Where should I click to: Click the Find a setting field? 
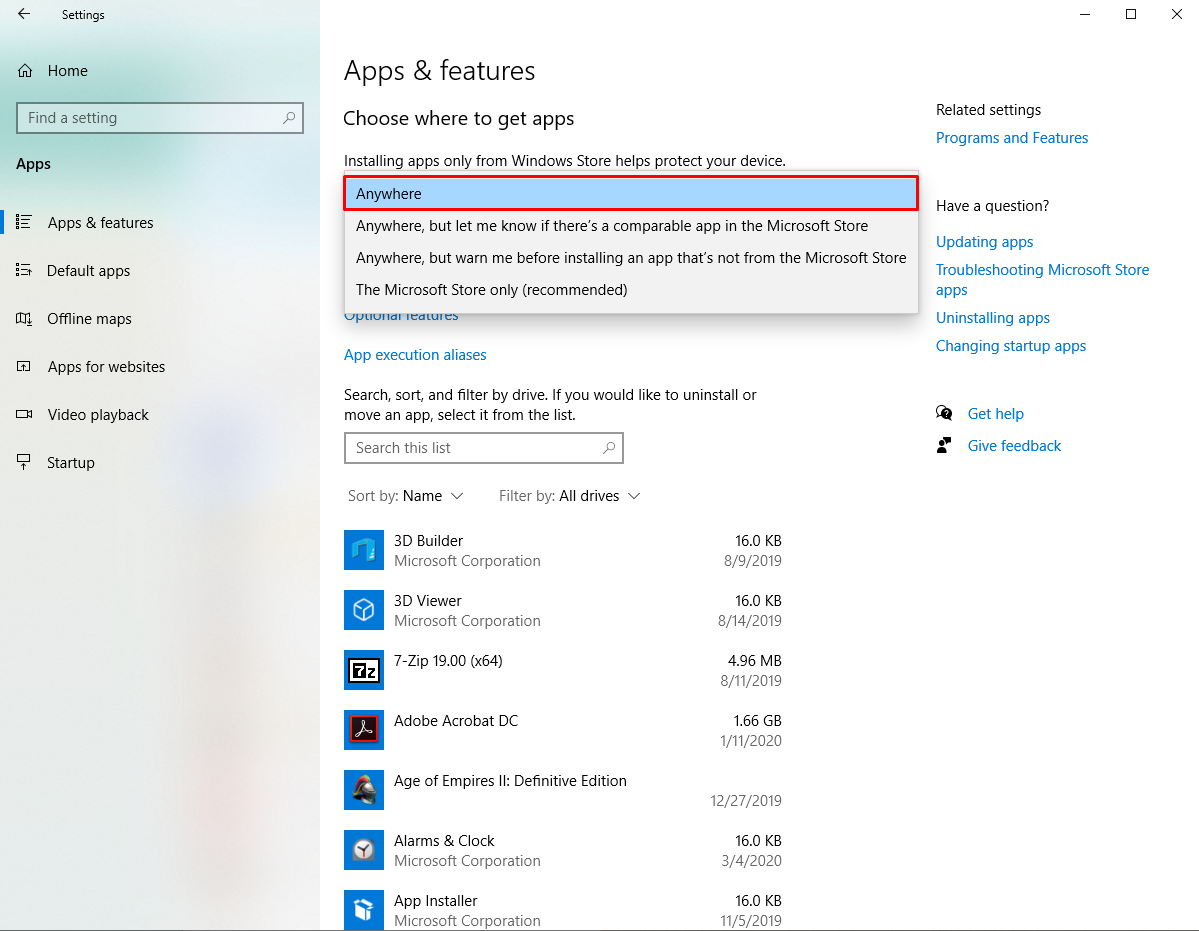coord(160,118)
